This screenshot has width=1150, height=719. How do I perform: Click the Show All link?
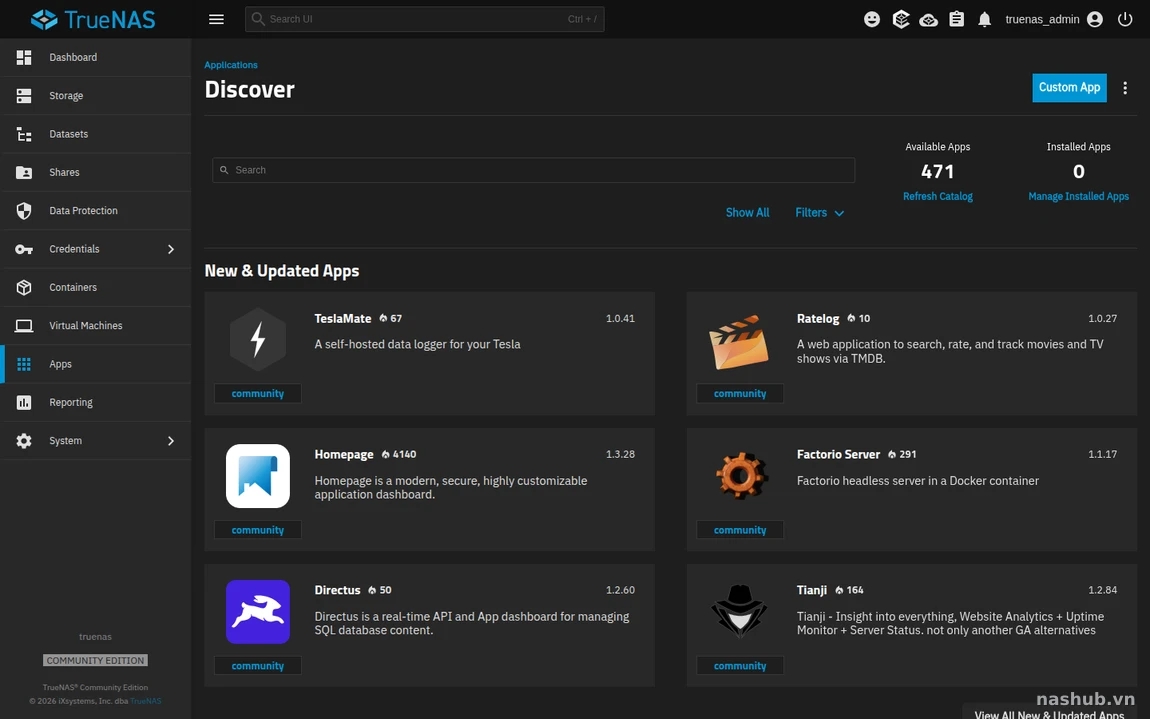click(747, 213)
